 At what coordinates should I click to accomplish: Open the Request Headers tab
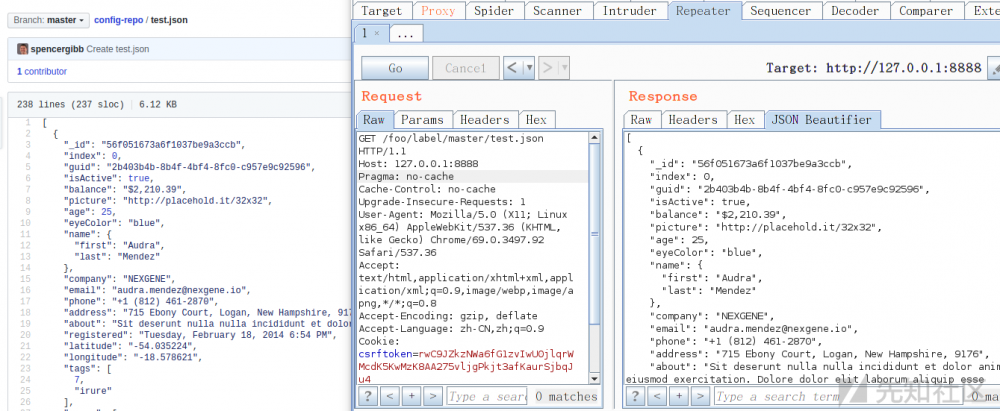(x=485, y=119)
